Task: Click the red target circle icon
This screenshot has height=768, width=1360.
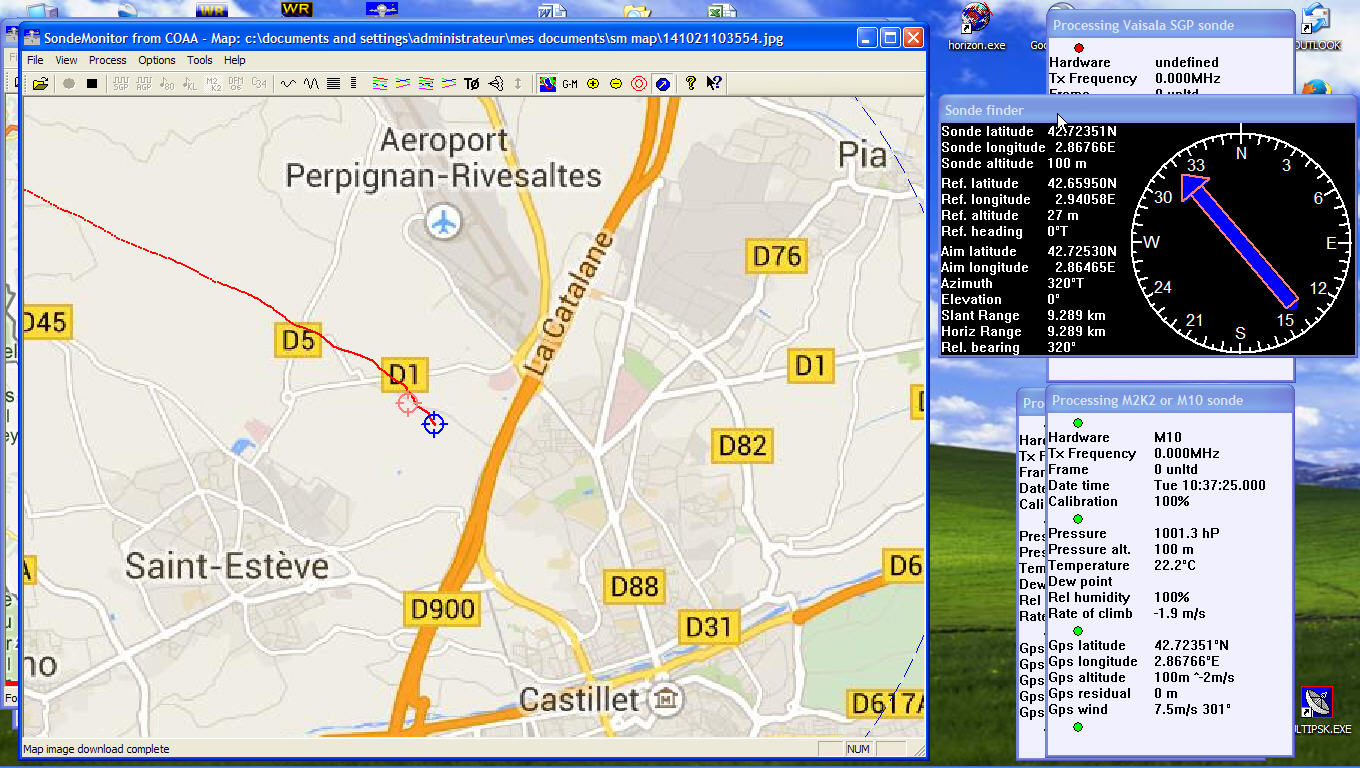Action: (639, 84)
